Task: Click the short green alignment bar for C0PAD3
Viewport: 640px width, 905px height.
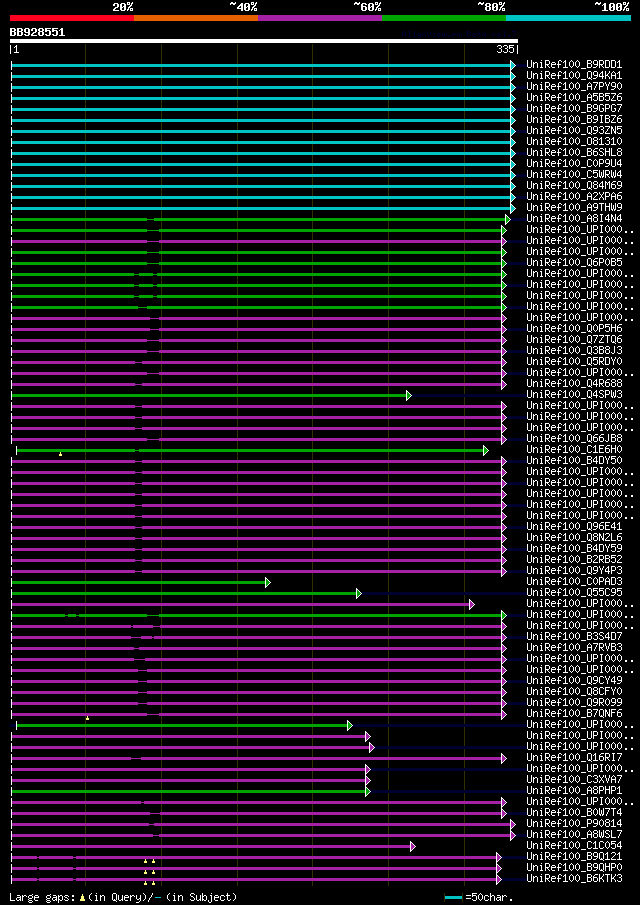Action: click(x=139, y=582)
